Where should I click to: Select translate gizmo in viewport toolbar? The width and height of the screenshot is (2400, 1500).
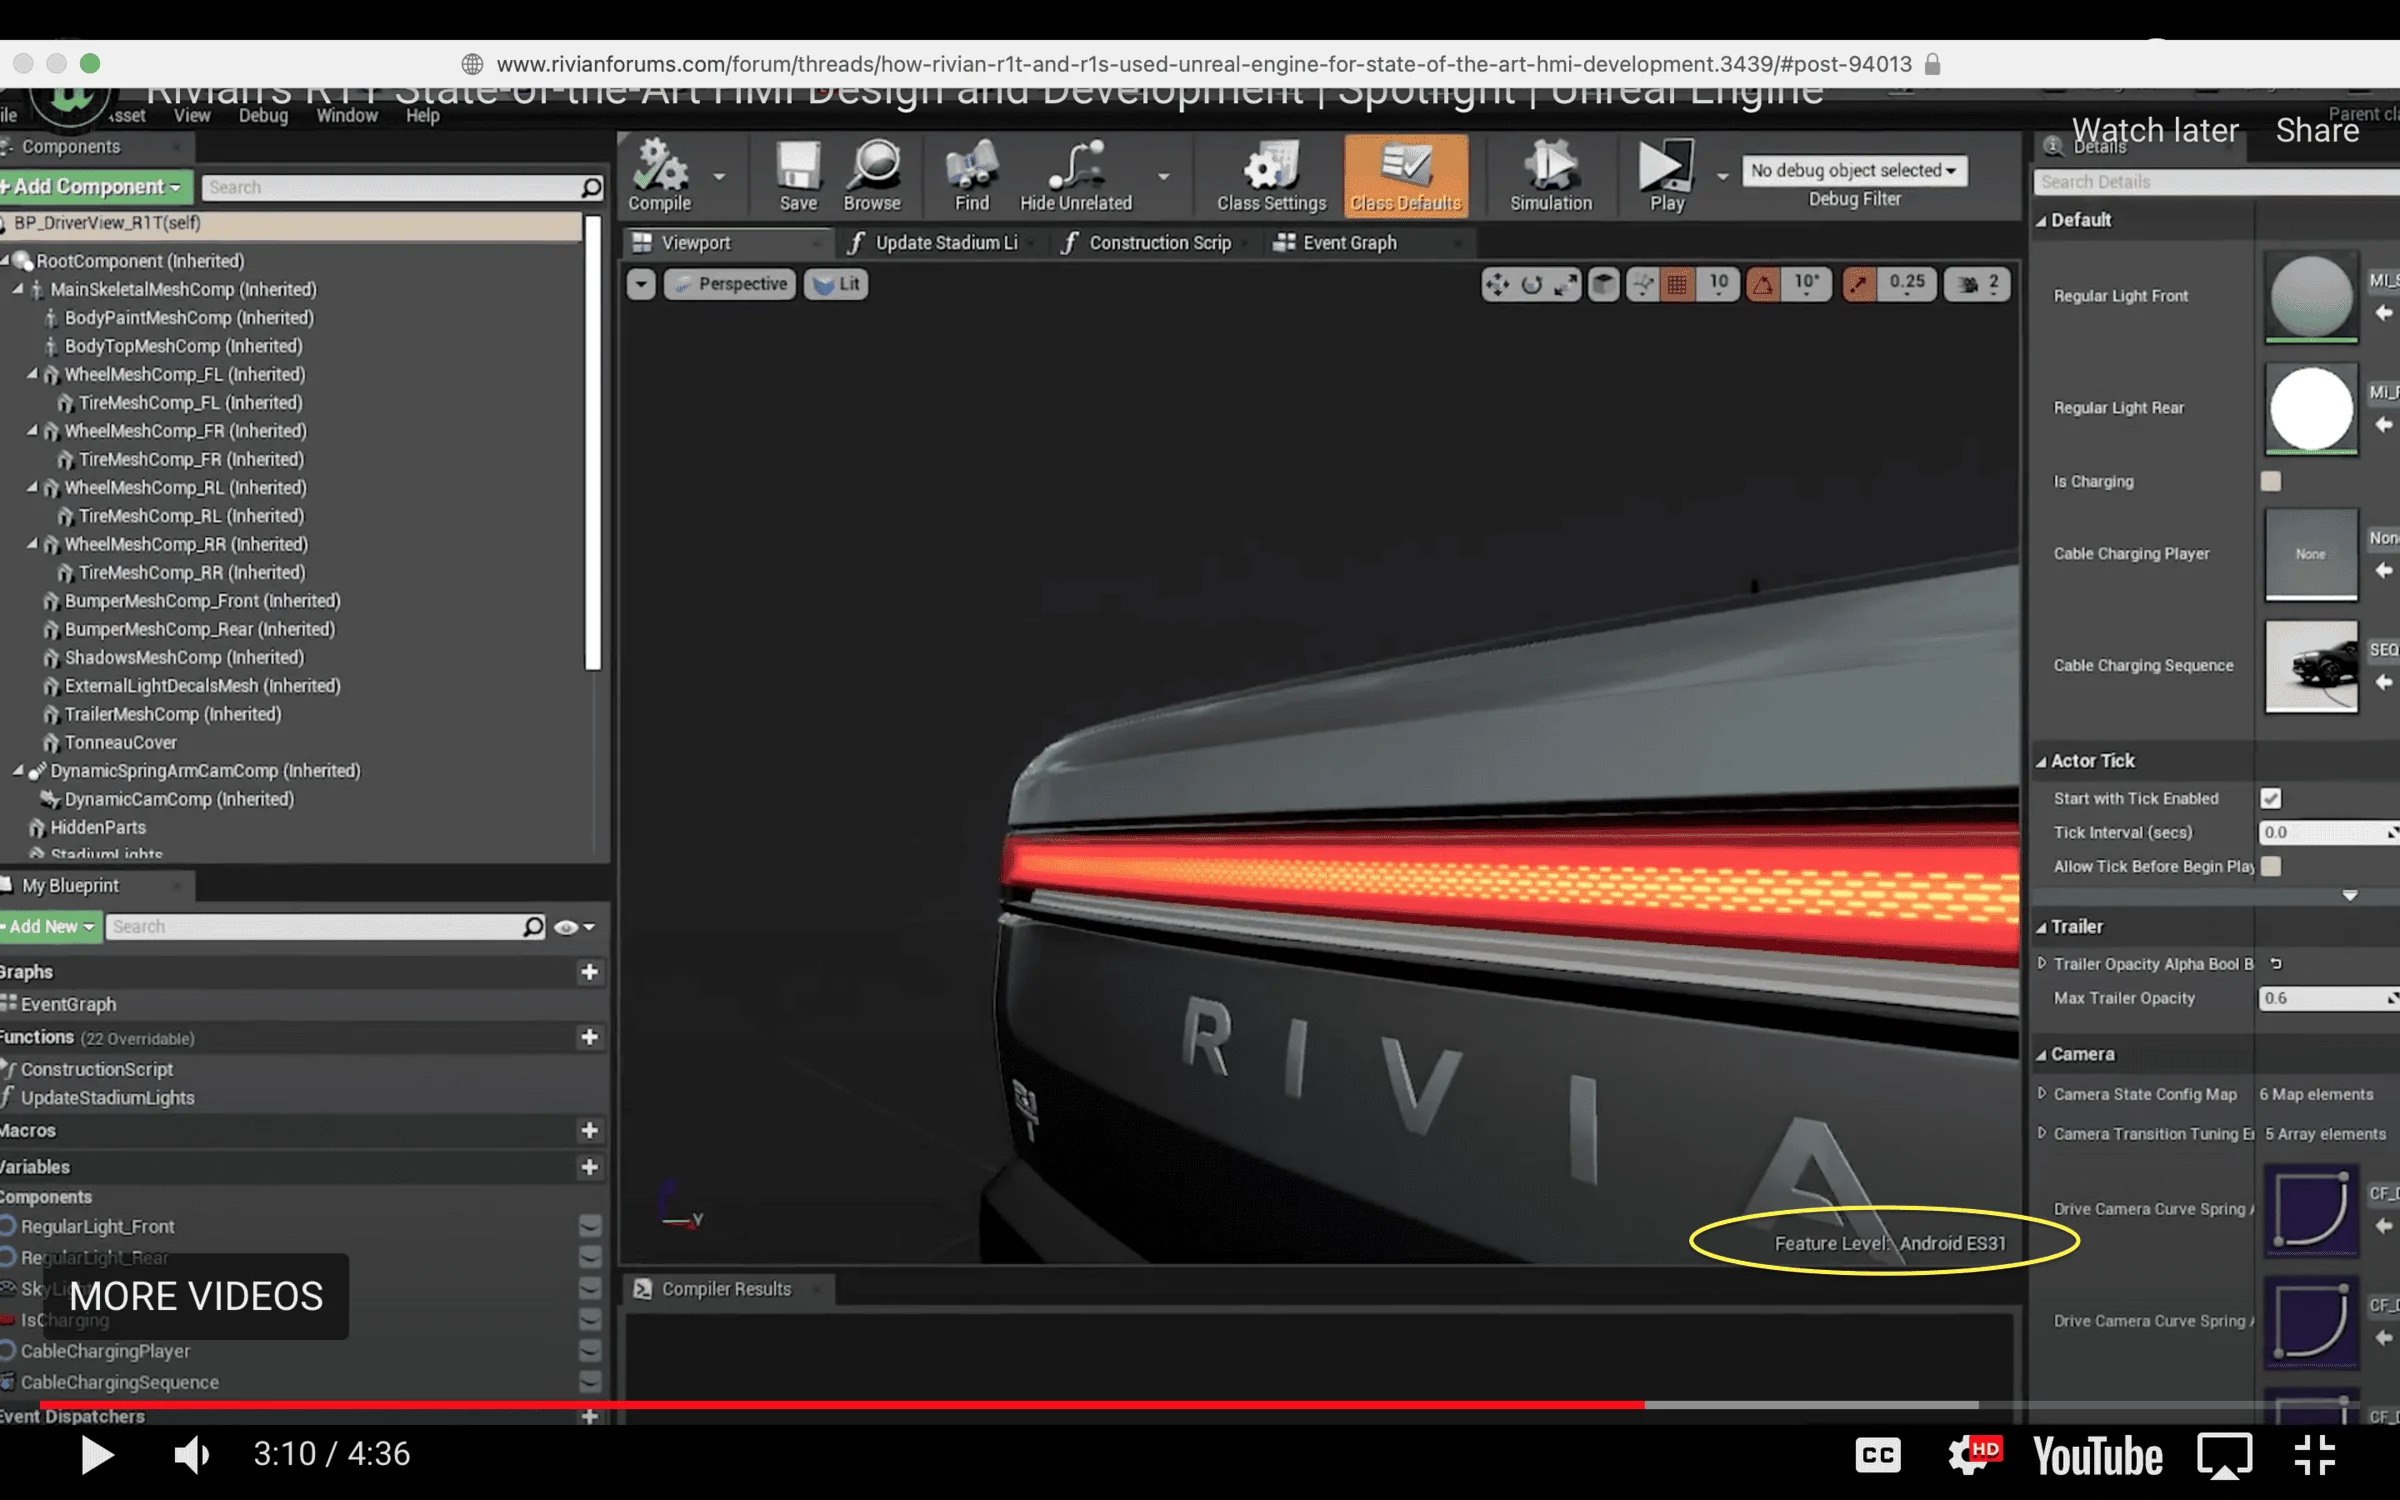1497,285
